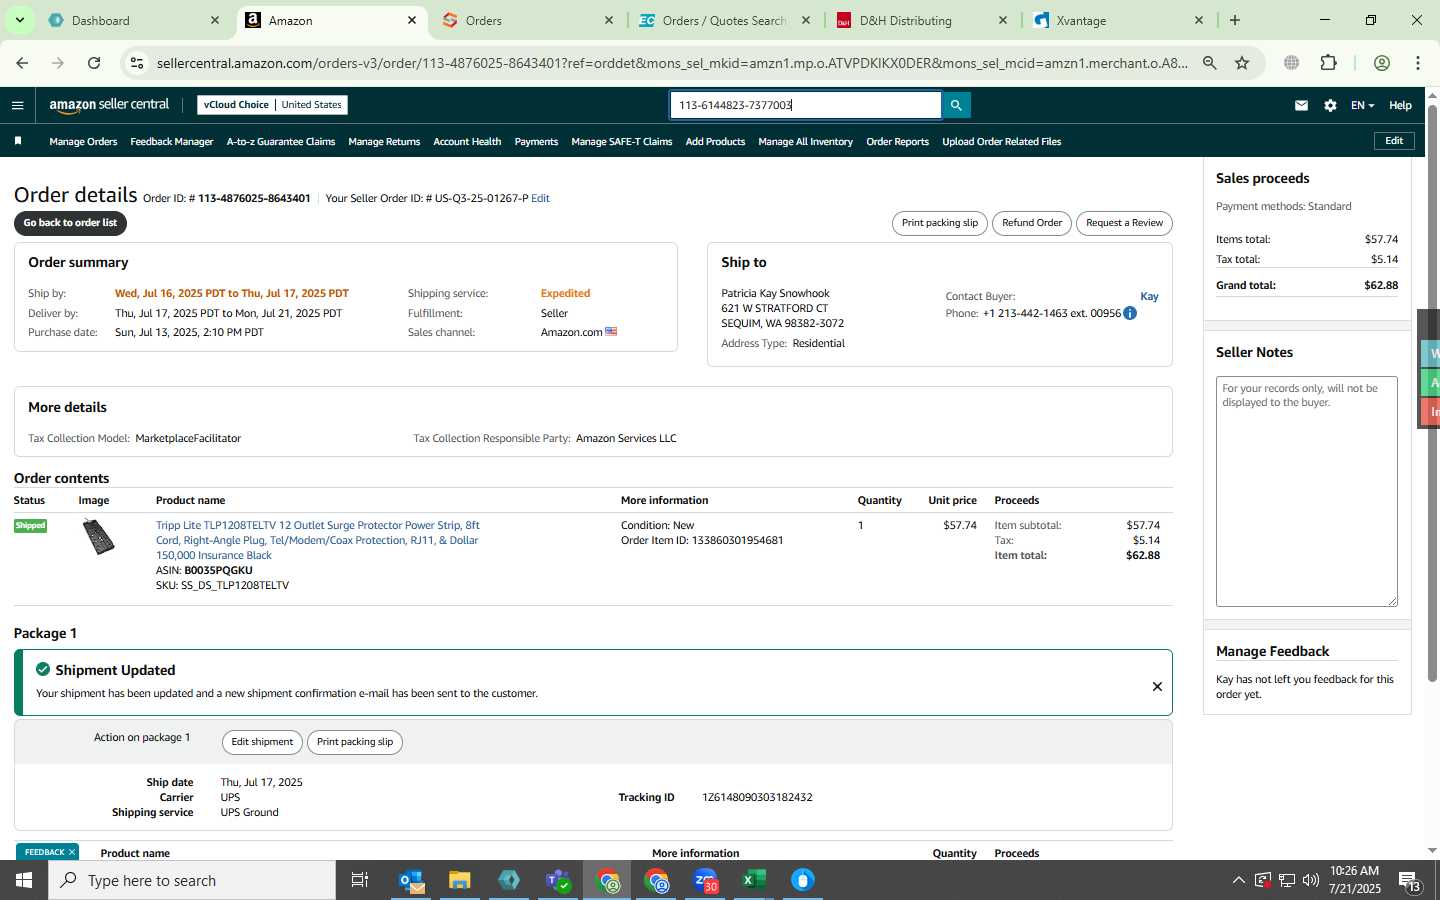Click the Request a Review button
This screenshot has height=900, width=1440.
(1124, 223)
